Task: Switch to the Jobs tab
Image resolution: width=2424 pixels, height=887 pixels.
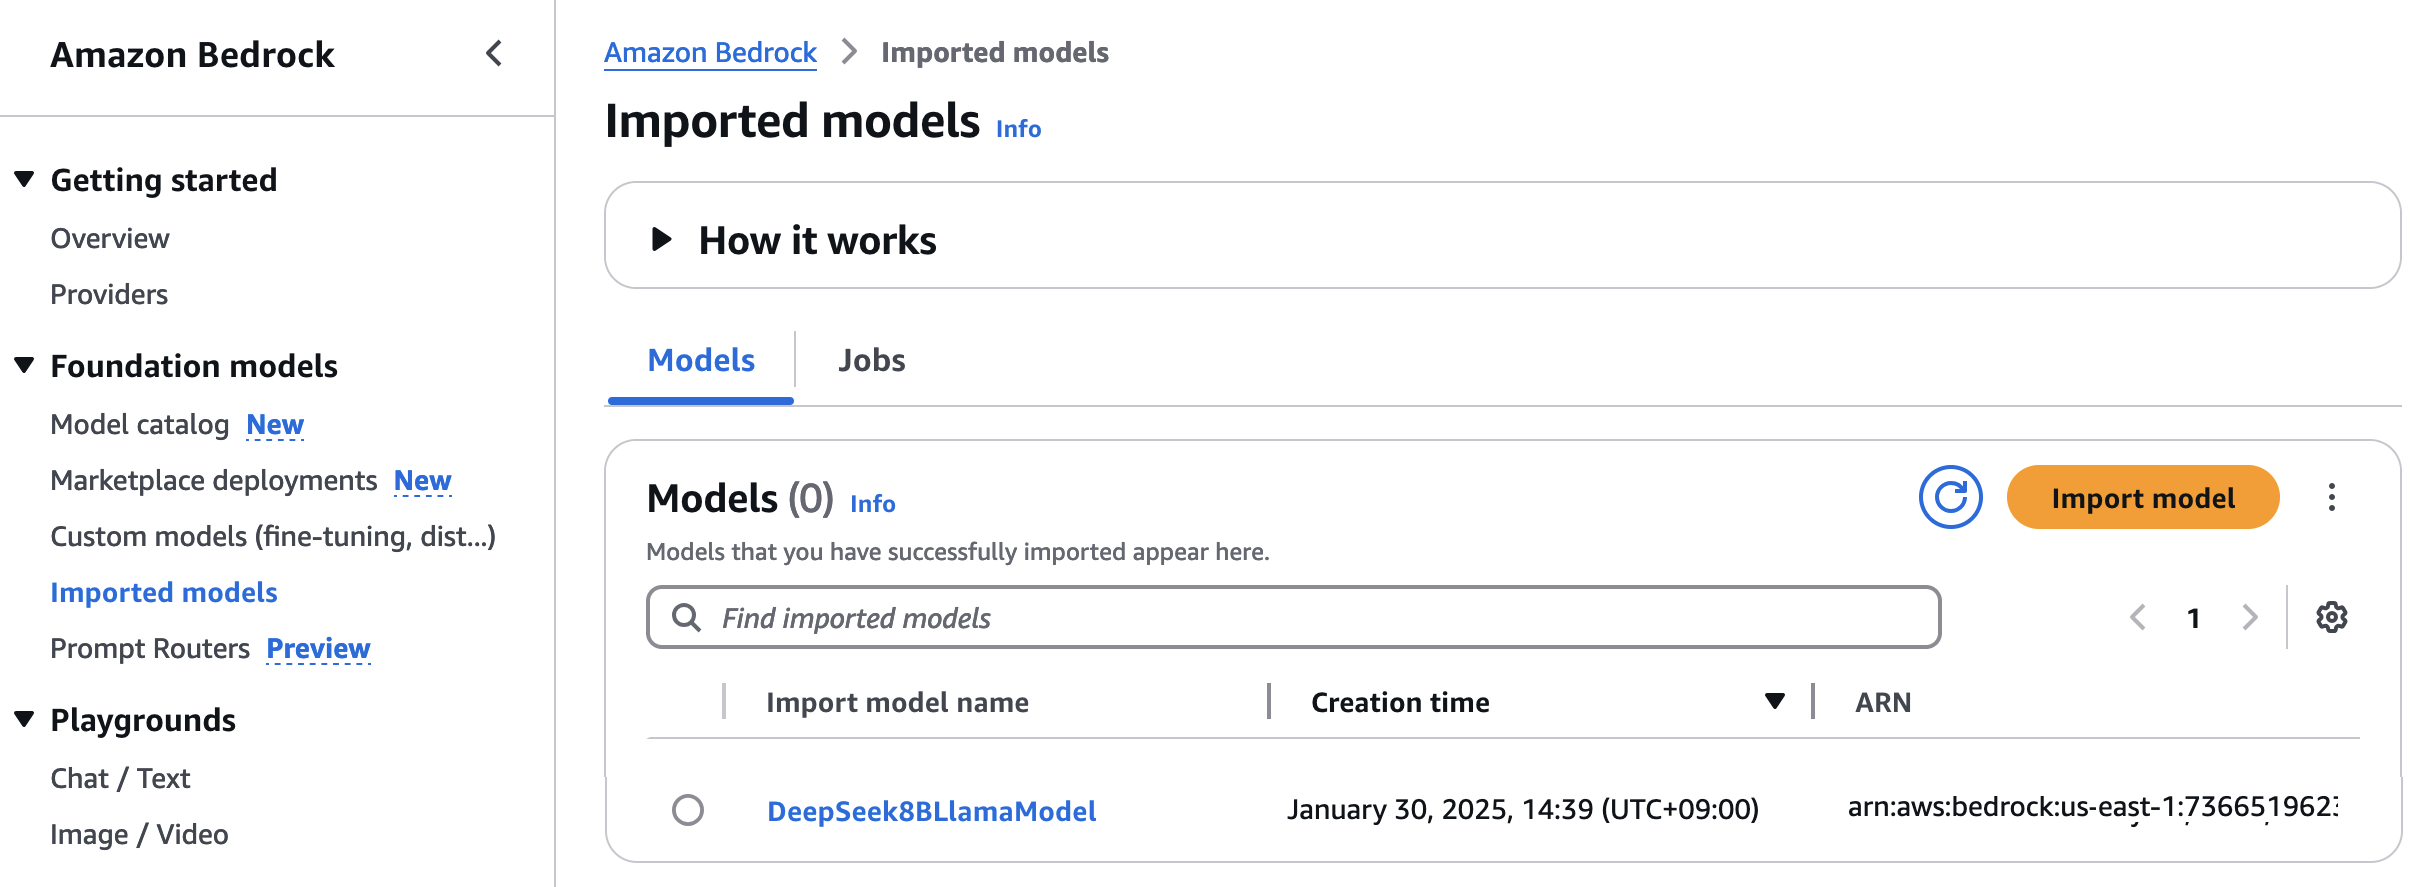Action: (871, 360)
